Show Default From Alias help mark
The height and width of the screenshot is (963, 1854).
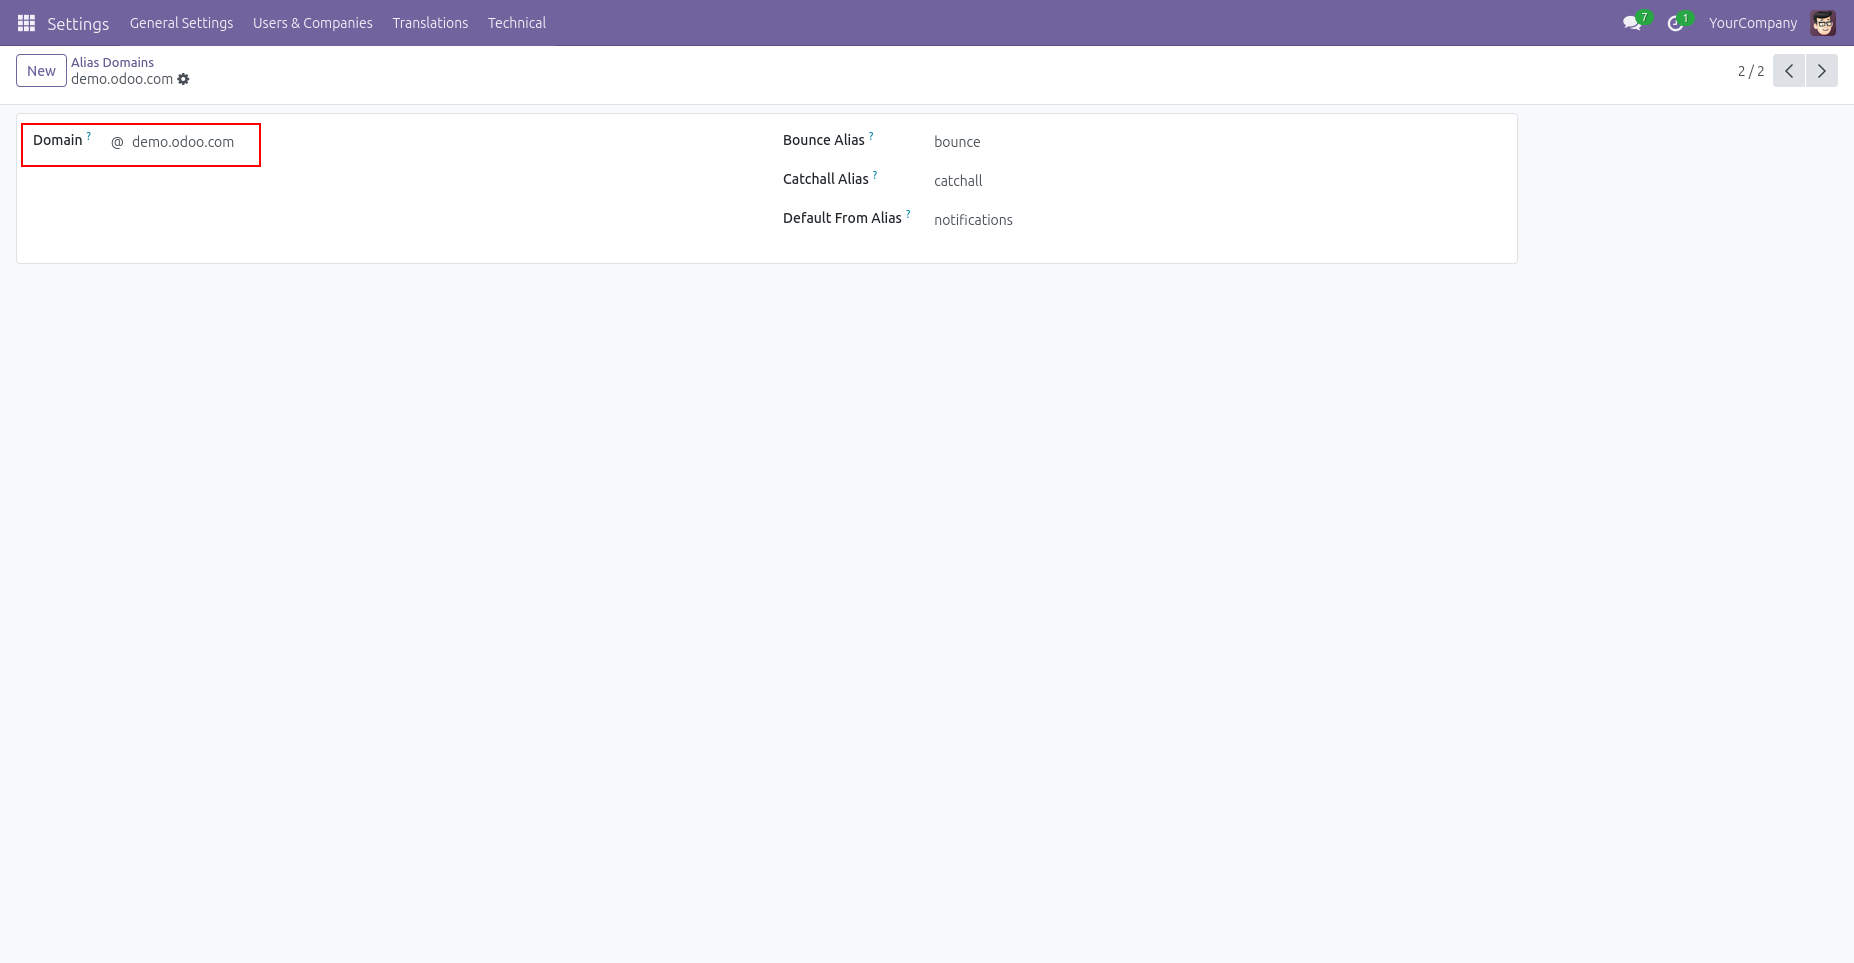[x=908, y=214]
